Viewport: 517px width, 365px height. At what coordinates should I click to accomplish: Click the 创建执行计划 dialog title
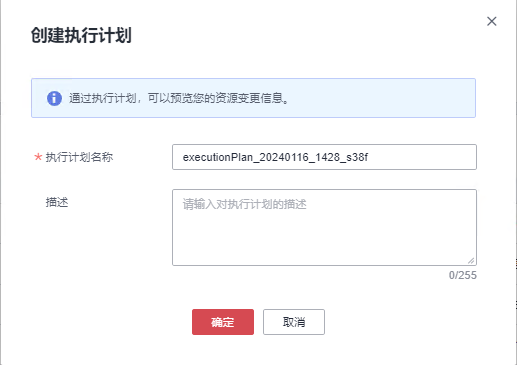81,35
